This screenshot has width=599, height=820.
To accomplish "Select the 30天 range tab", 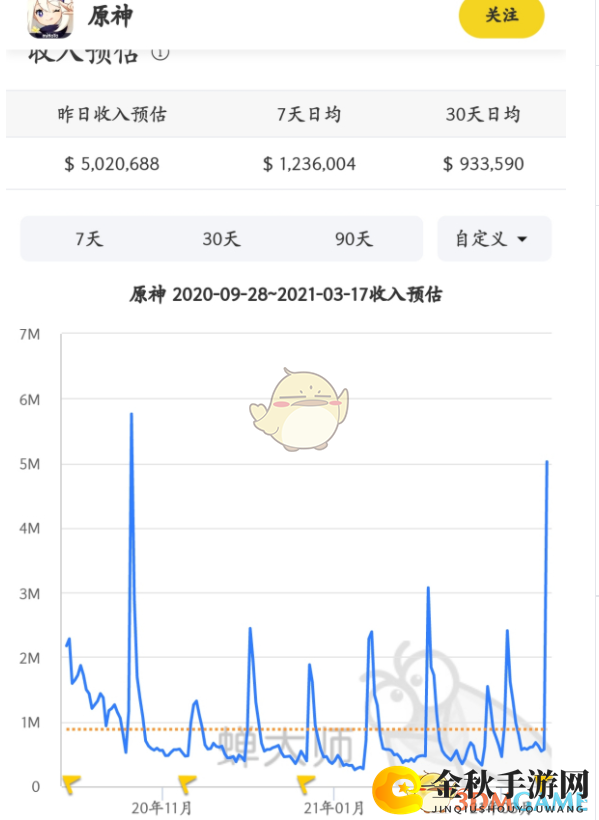I will pyautogui.click(x=221, y=239).
